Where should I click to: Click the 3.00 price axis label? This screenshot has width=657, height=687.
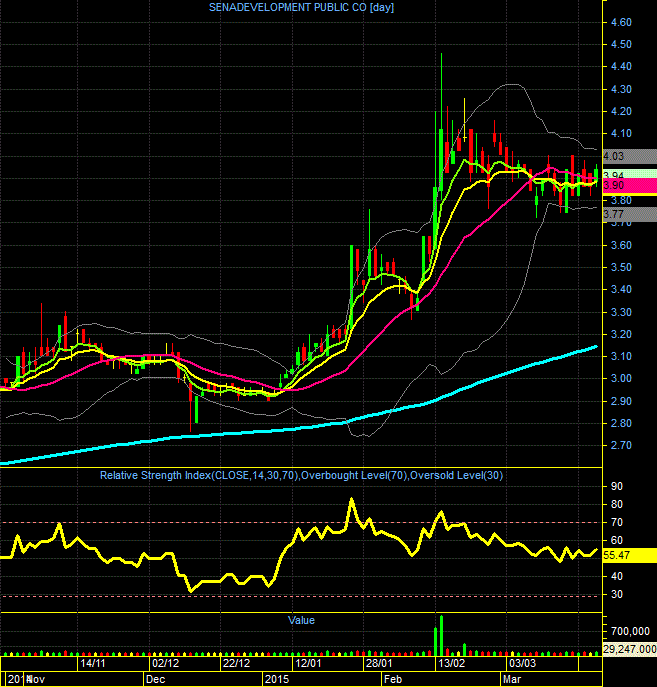tap(621, 379)
